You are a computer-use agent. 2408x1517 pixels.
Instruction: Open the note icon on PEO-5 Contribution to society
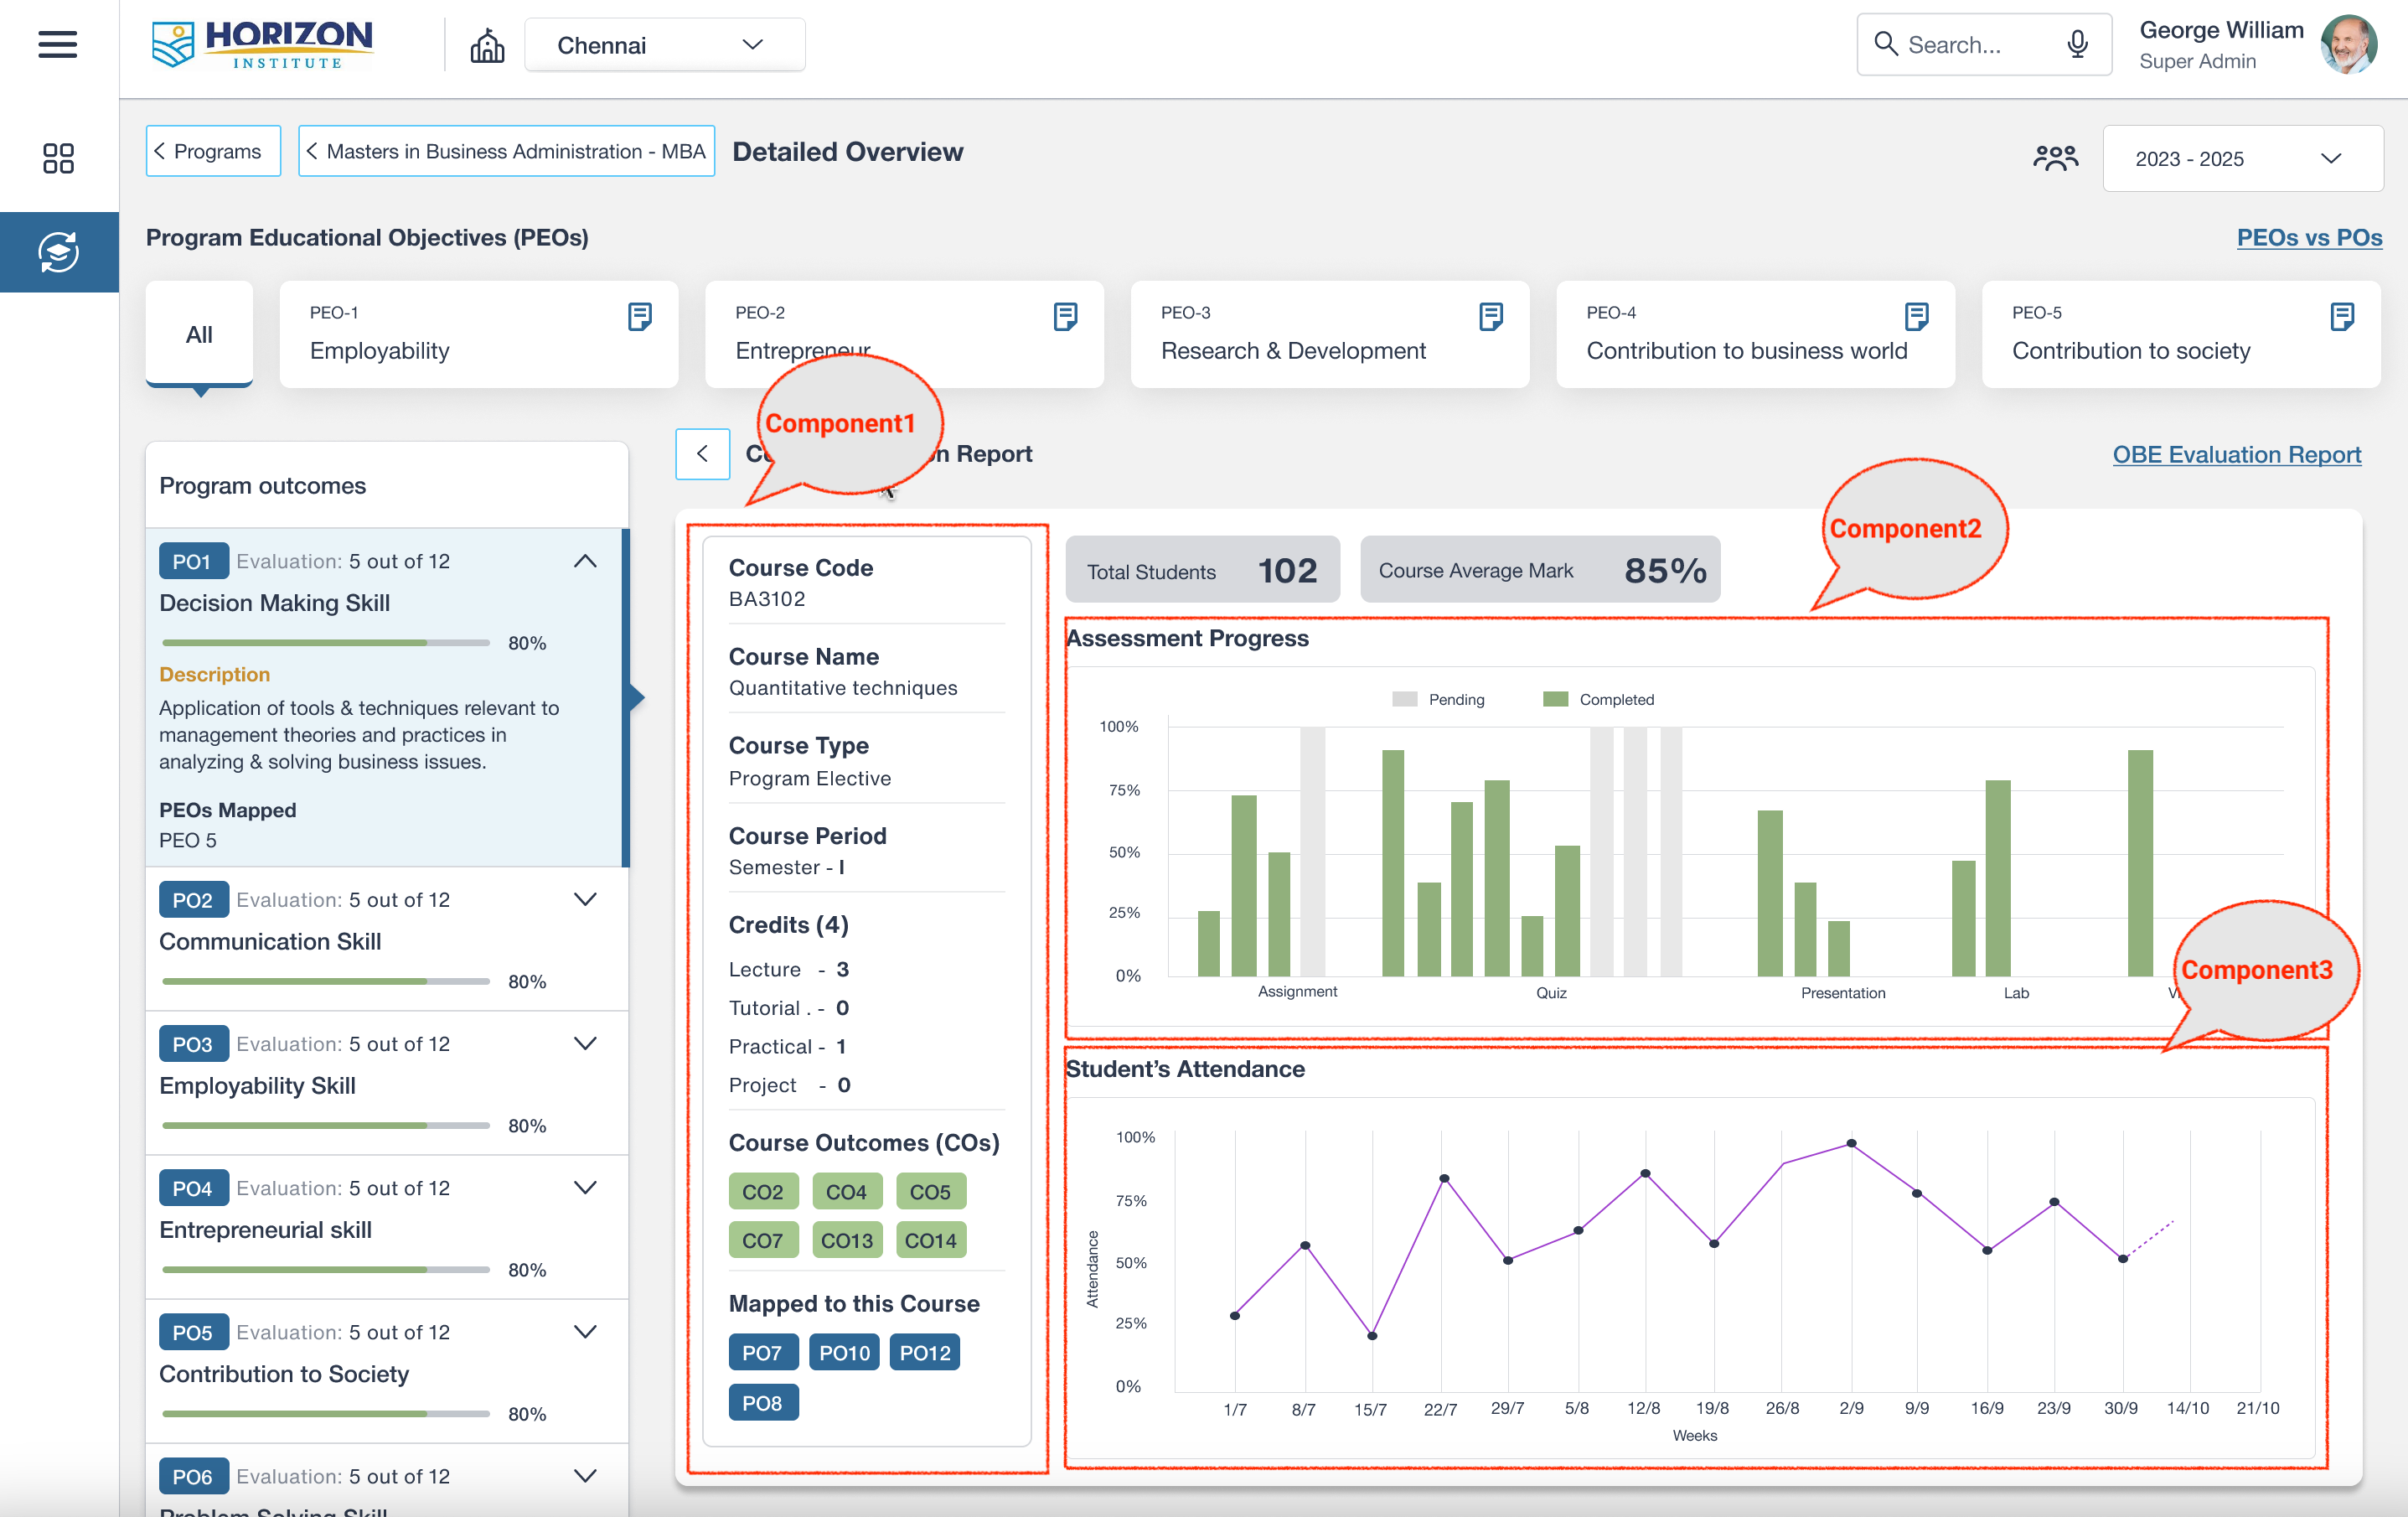pyautogui.click(x=2344, y=316)
